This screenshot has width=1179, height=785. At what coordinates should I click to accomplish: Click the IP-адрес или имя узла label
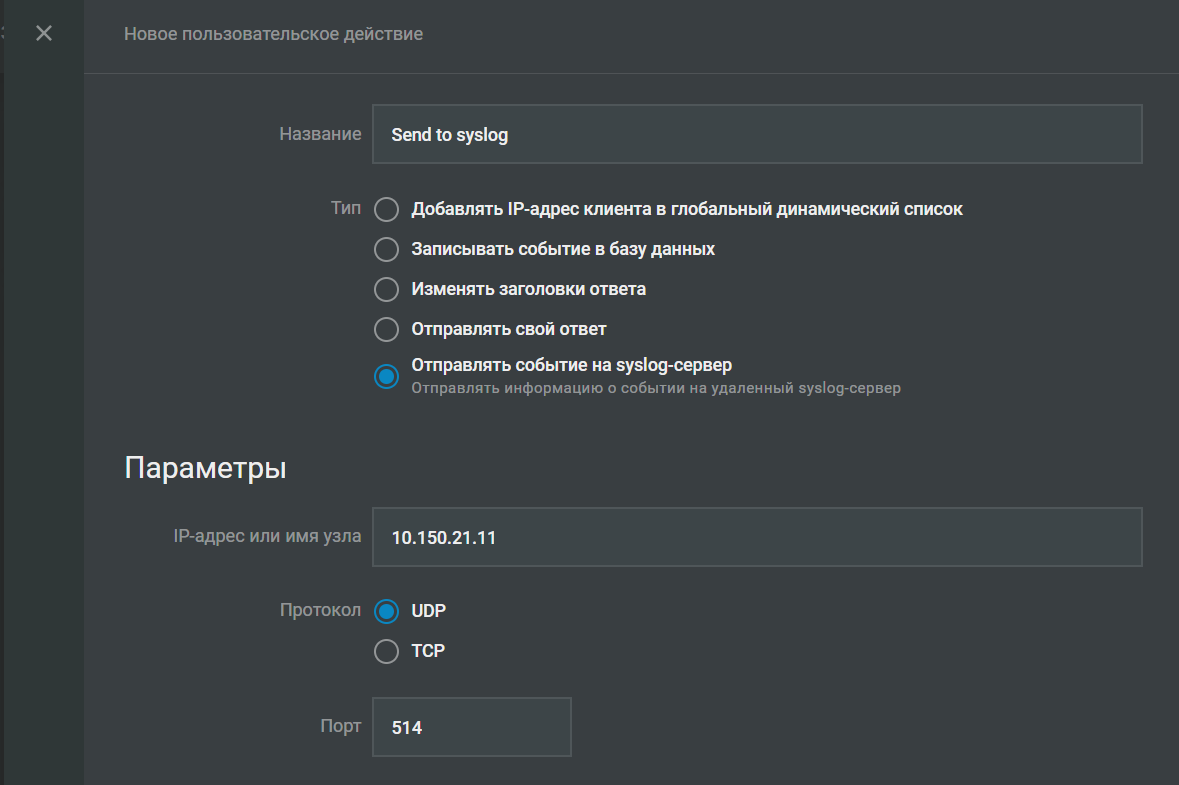(x=267, y=536)
